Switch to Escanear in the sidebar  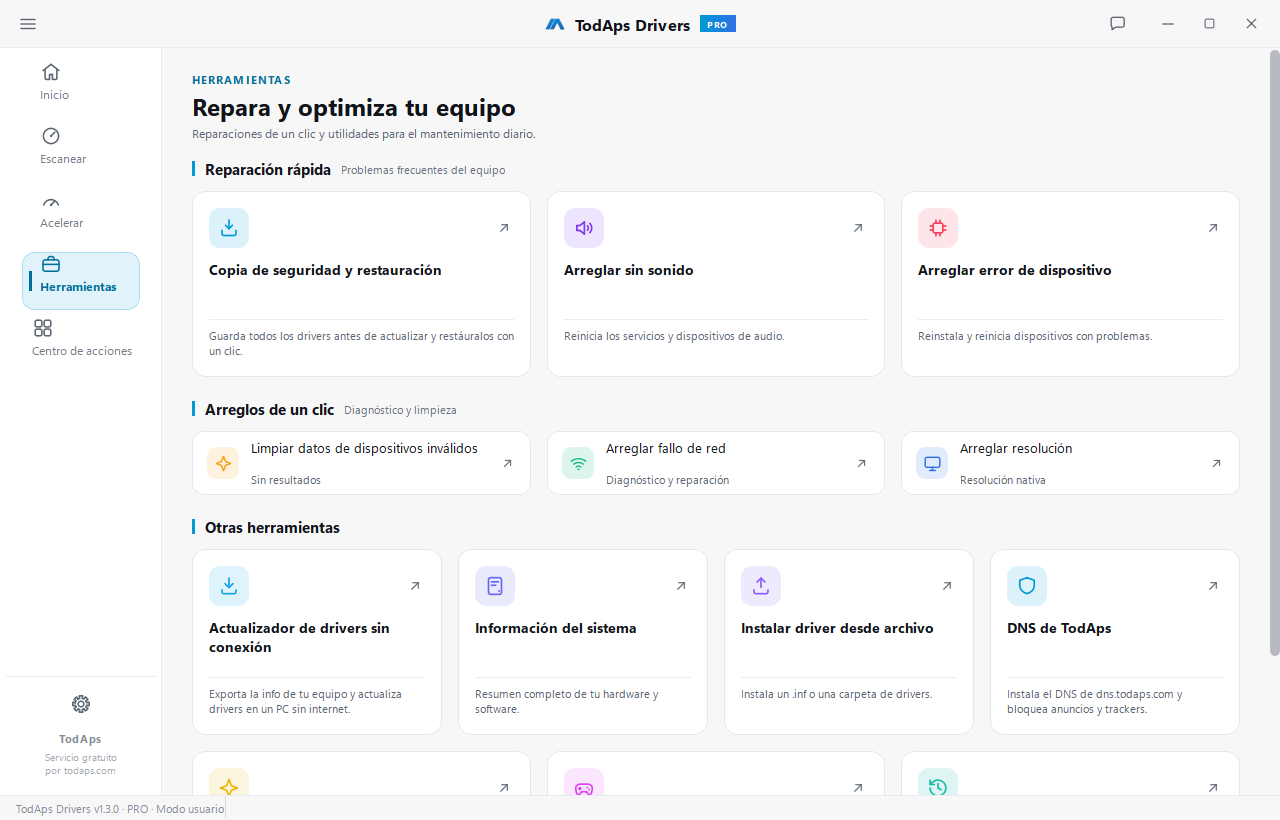click(x=63, y=146)
